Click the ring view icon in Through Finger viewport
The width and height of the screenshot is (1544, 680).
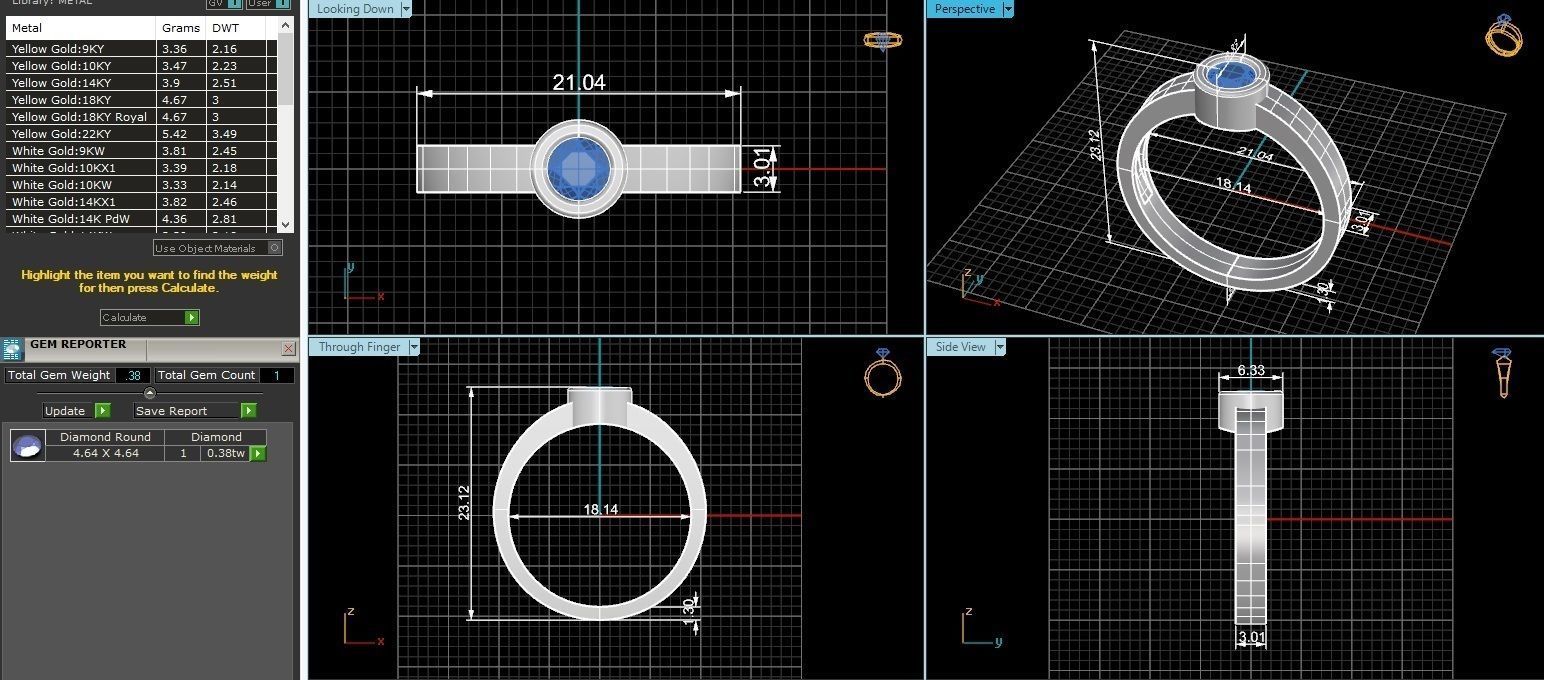coord(882,373)
